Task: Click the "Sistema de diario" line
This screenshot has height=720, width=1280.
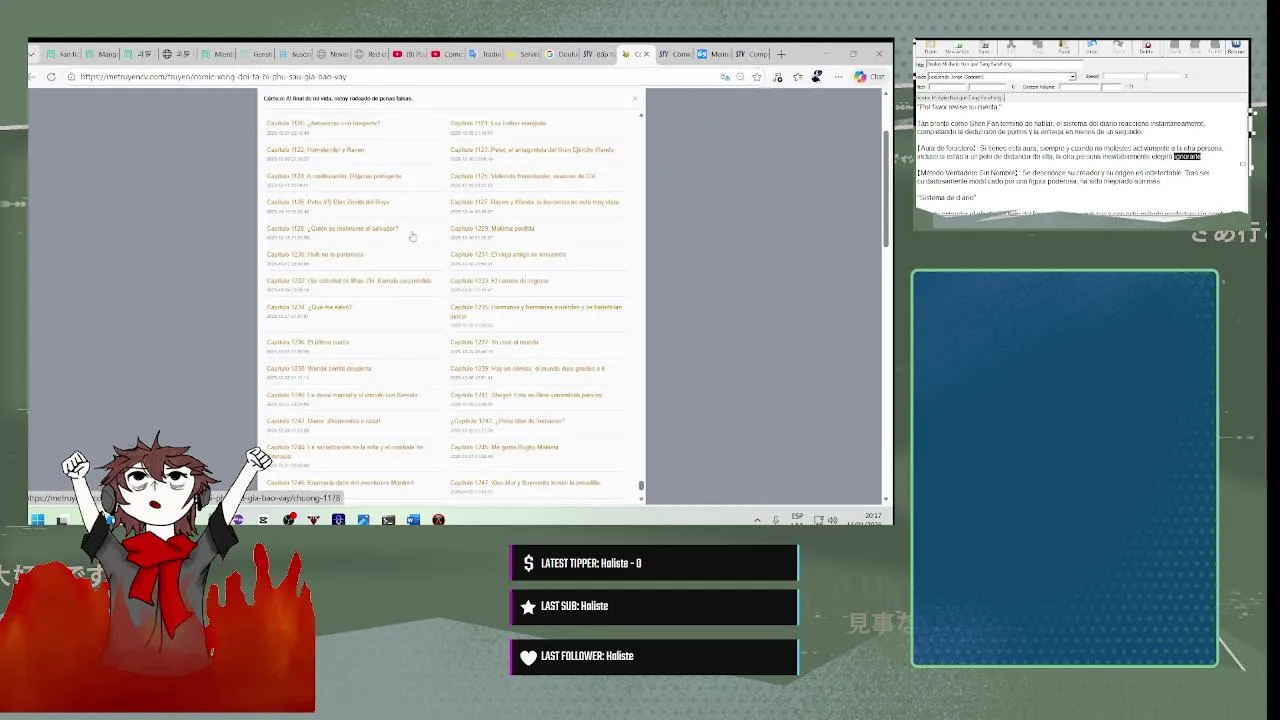Action: point(946,198)
